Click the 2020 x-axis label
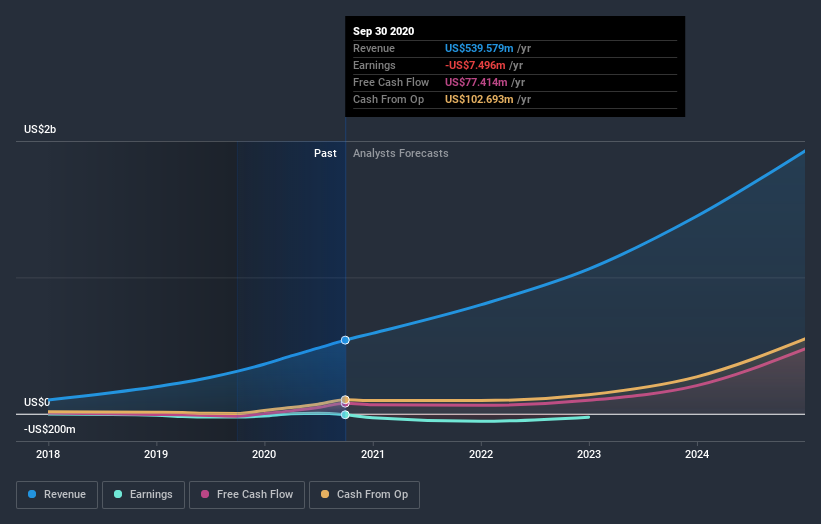 264,454
